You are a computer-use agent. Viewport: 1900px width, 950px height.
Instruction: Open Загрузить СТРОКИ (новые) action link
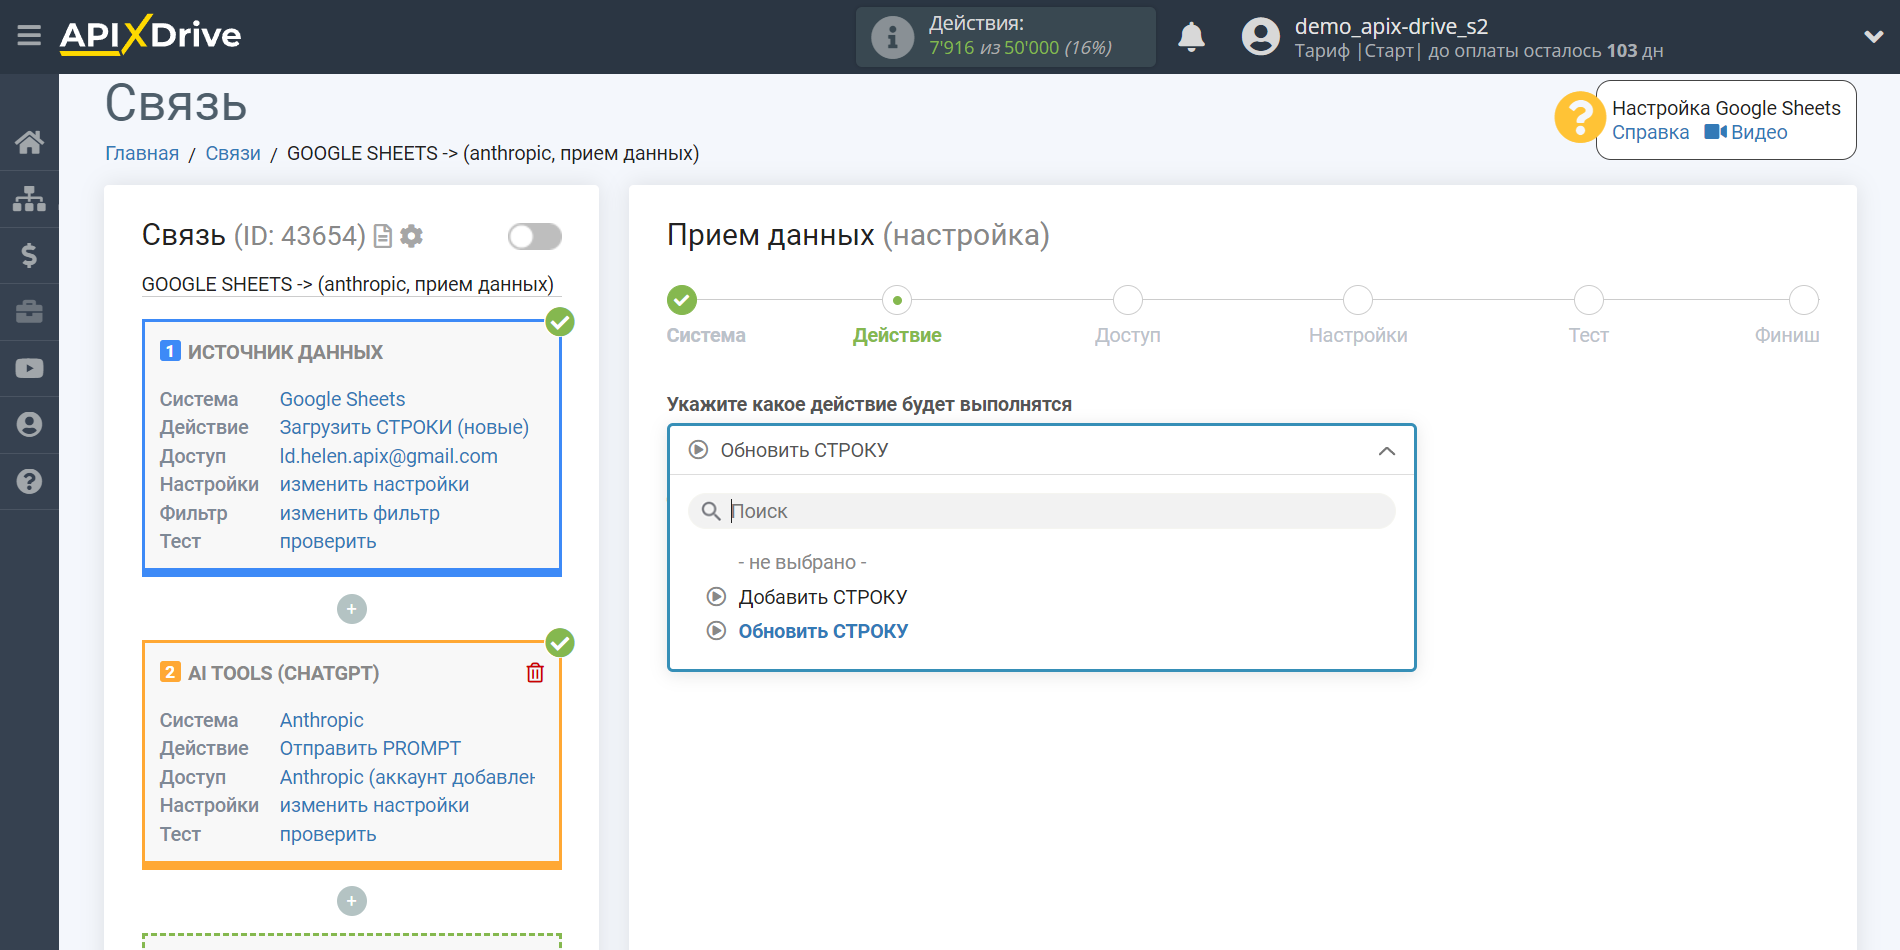click(404, 427)
